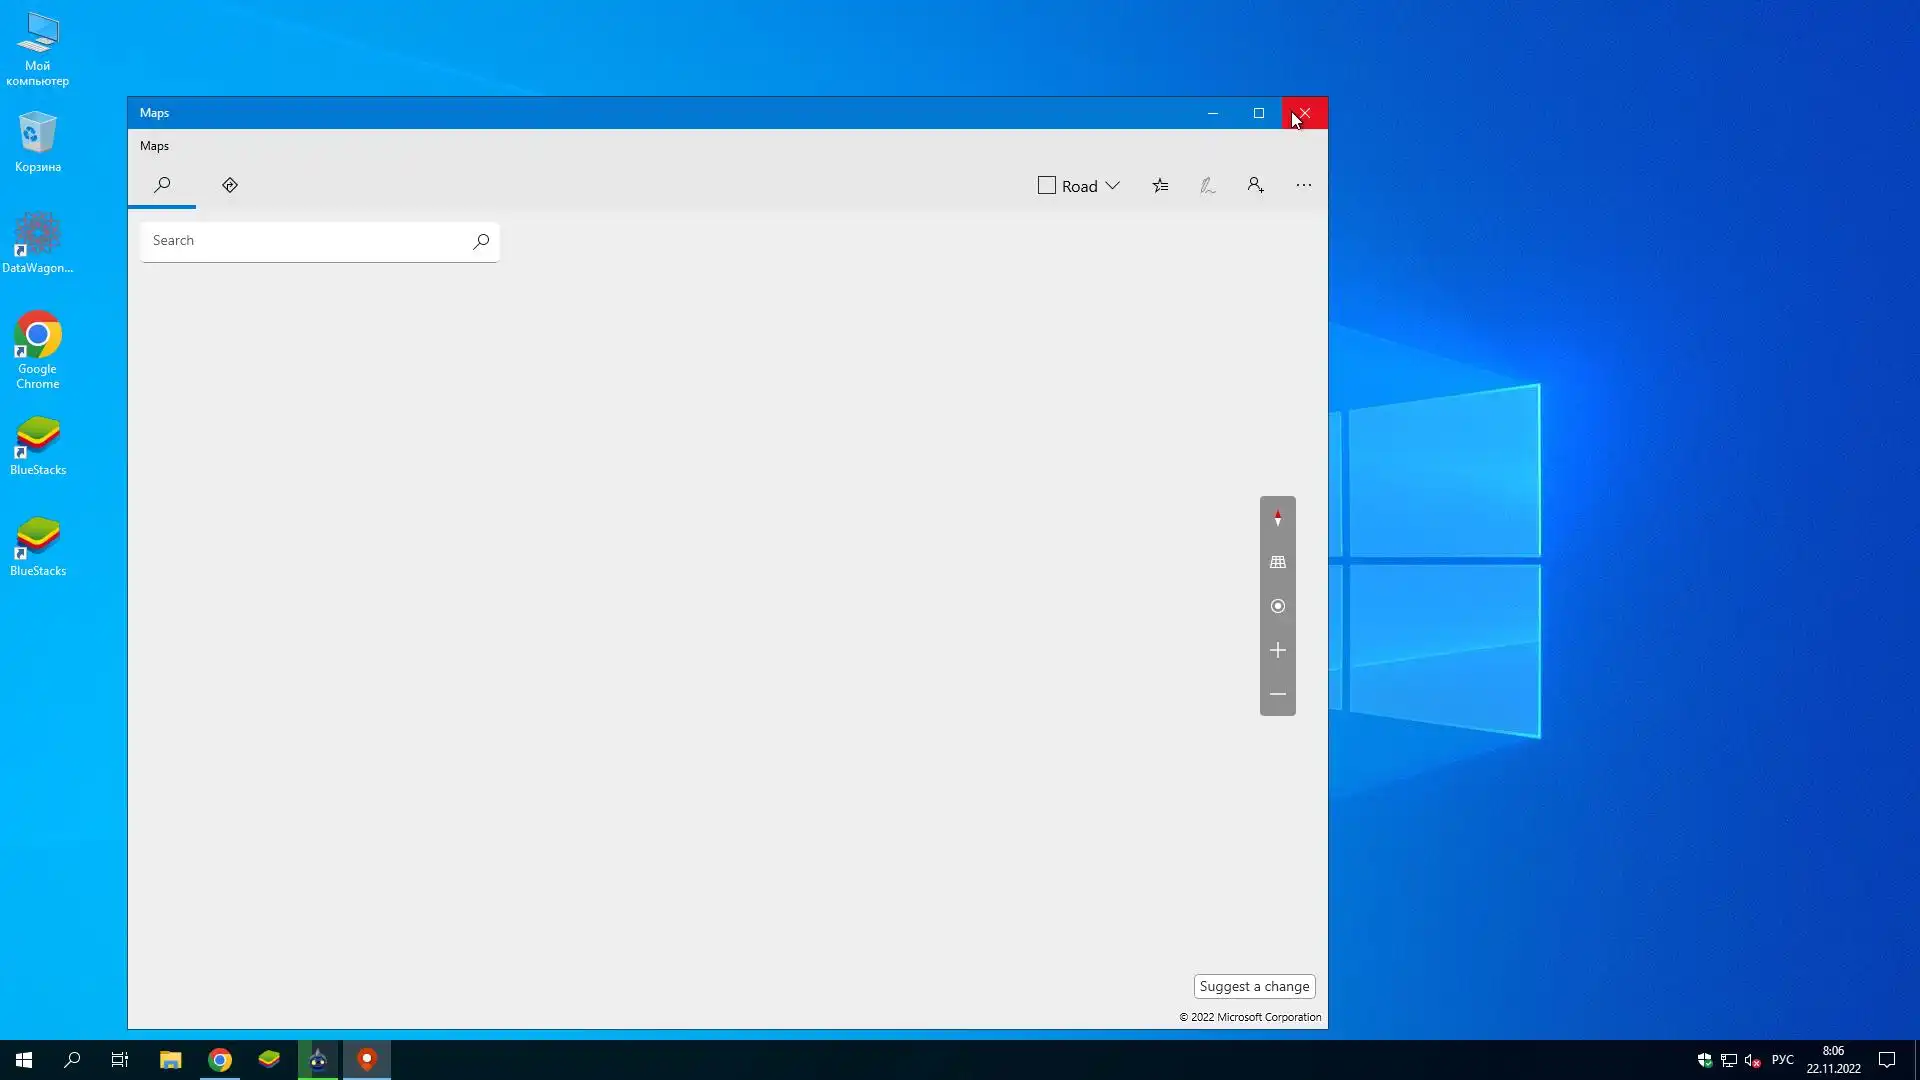Viewport: 1920px width, 1080px height.
Task: Zoom in with the plus button
Action: (1278, 650)
